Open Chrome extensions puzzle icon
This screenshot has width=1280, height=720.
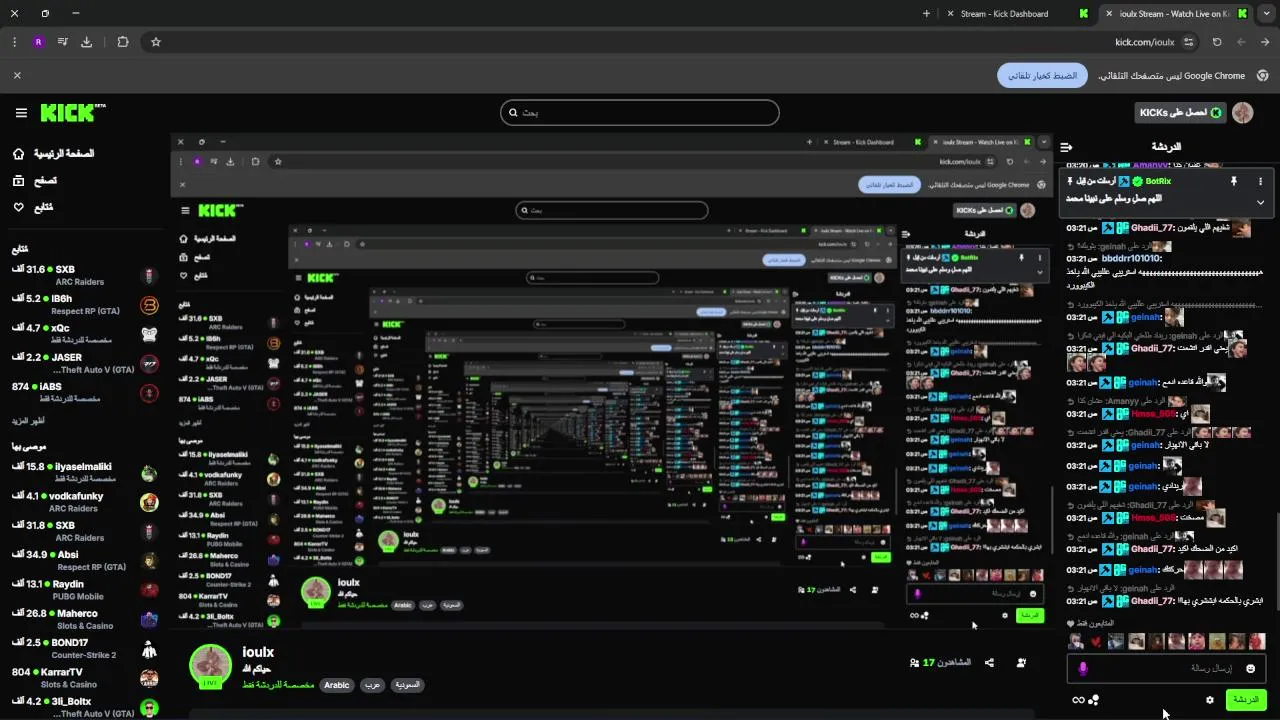(x=123, y=42)
